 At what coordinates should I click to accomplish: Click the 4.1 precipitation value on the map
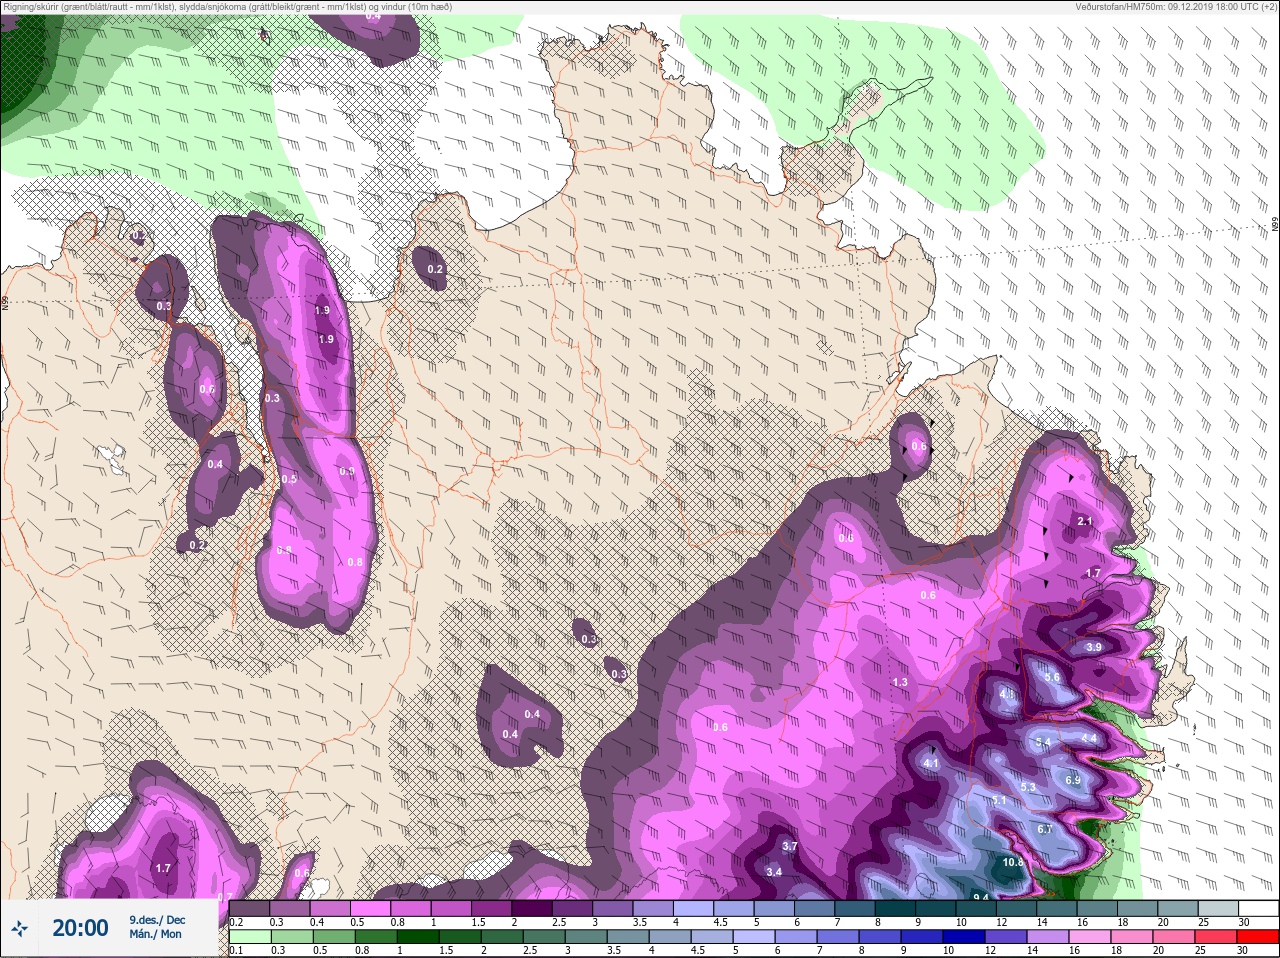tap(931, 763)
